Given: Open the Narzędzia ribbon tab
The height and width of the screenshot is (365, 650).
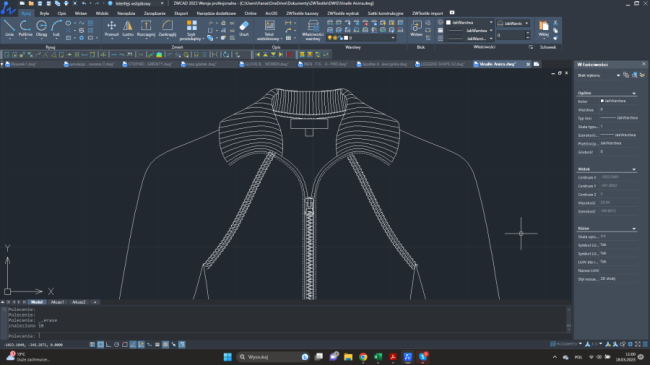Looking at the screenshot, I should 126,13.
